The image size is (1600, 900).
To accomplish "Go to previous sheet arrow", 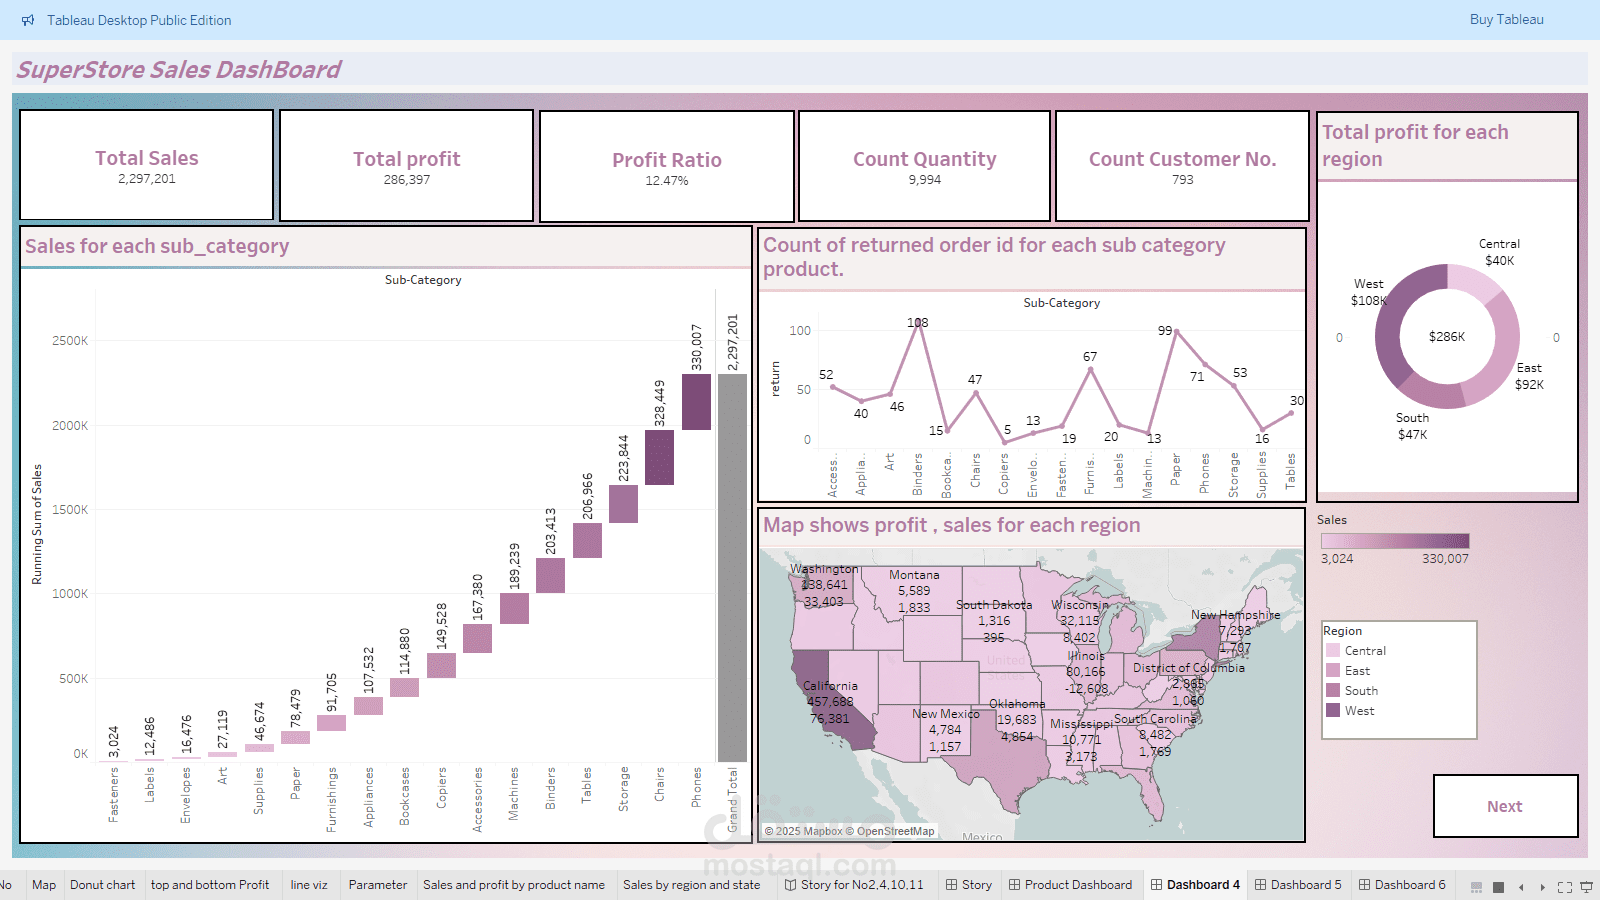I will pyautogui.click(x=1521, y=887).
